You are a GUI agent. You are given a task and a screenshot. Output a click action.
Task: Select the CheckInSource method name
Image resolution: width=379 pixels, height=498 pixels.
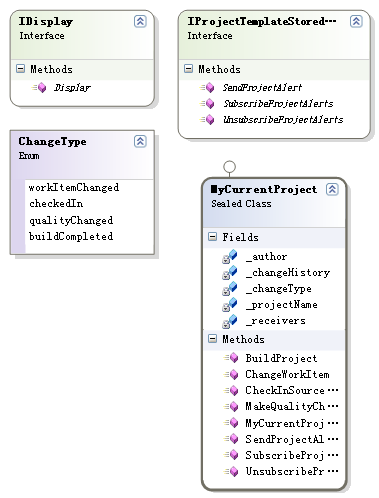click(x=292, y=390)
